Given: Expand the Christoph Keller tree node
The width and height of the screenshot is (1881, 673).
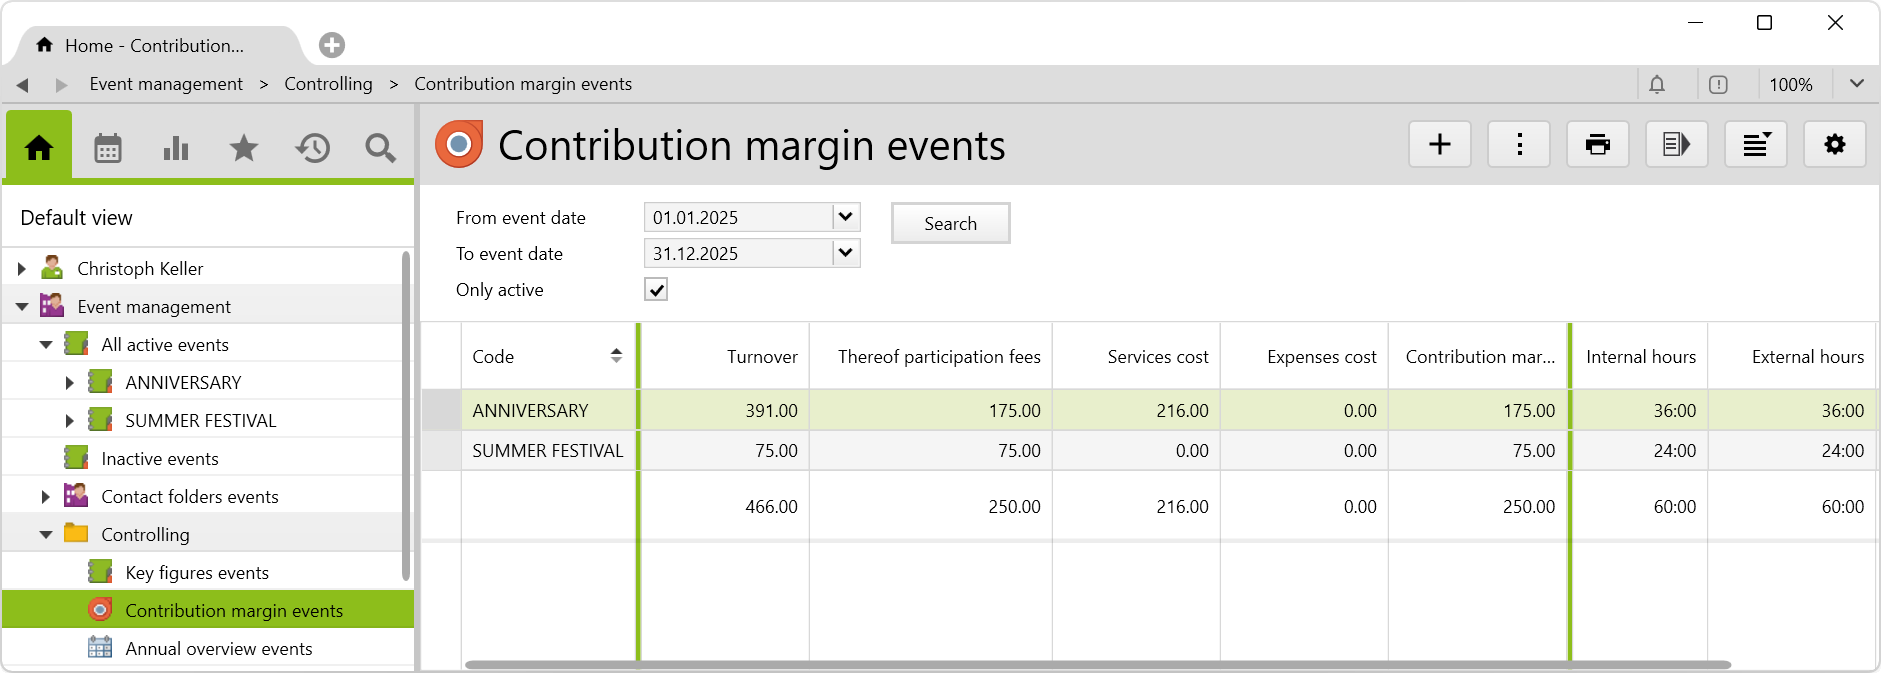Looking at the screenshot, I should [x=21, y=269].
